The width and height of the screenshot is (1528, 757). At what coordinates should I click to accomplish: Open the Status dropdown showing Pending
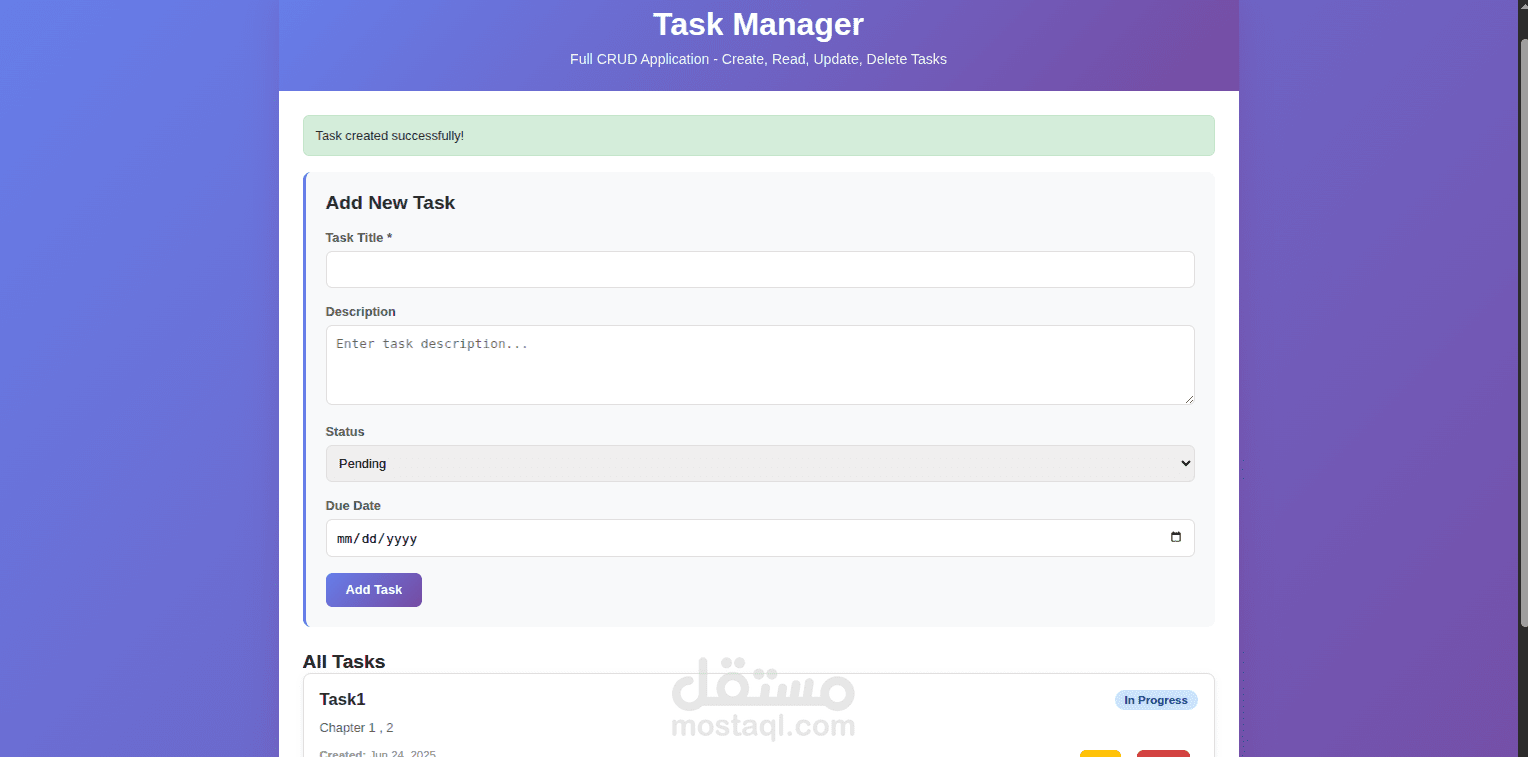tap(760, 463)
